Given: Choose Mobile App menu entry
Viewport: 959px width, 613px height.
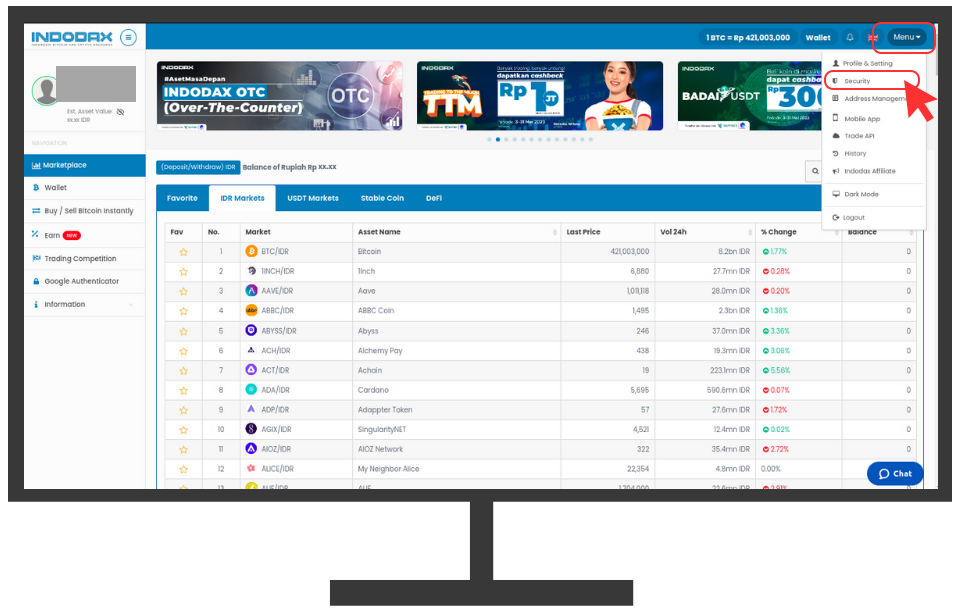Looking at the screenshot, I should coord(856,119).
